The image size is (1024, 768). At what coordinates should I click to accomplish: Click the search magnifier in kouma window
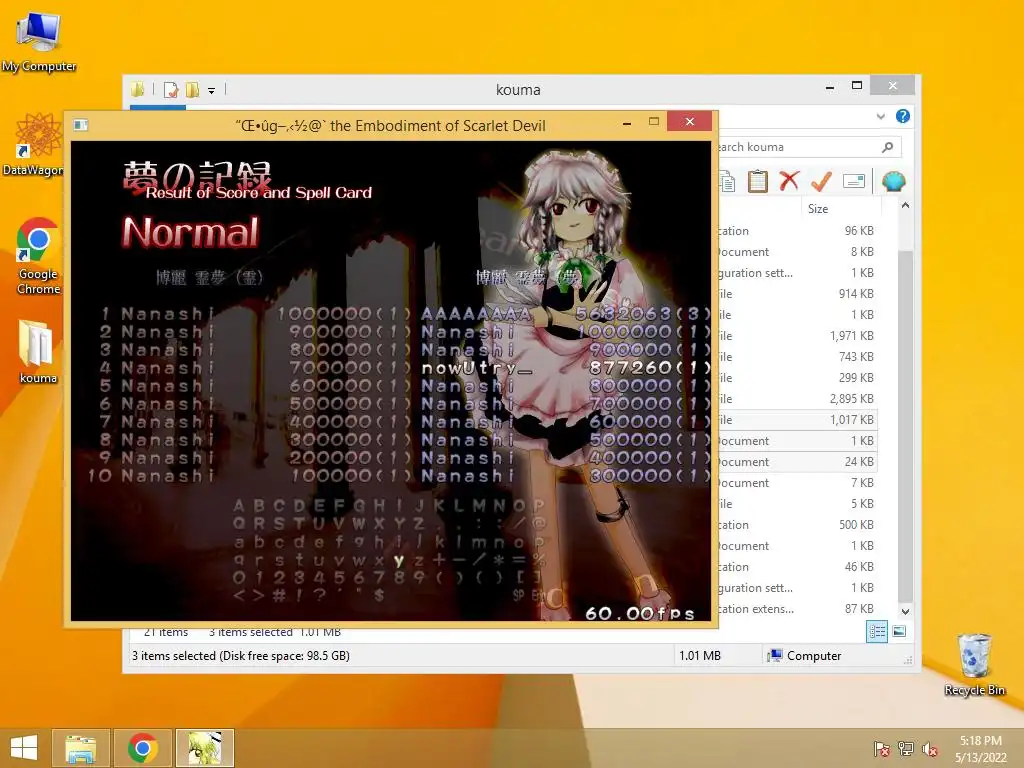(x=888, y=147)
